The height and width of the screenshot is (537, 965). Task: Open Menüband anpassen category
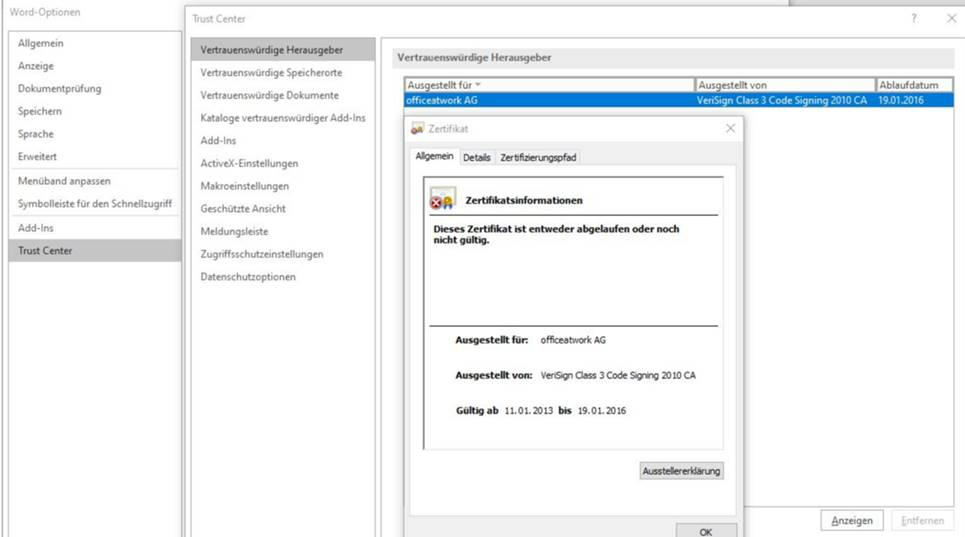[64, 181]
